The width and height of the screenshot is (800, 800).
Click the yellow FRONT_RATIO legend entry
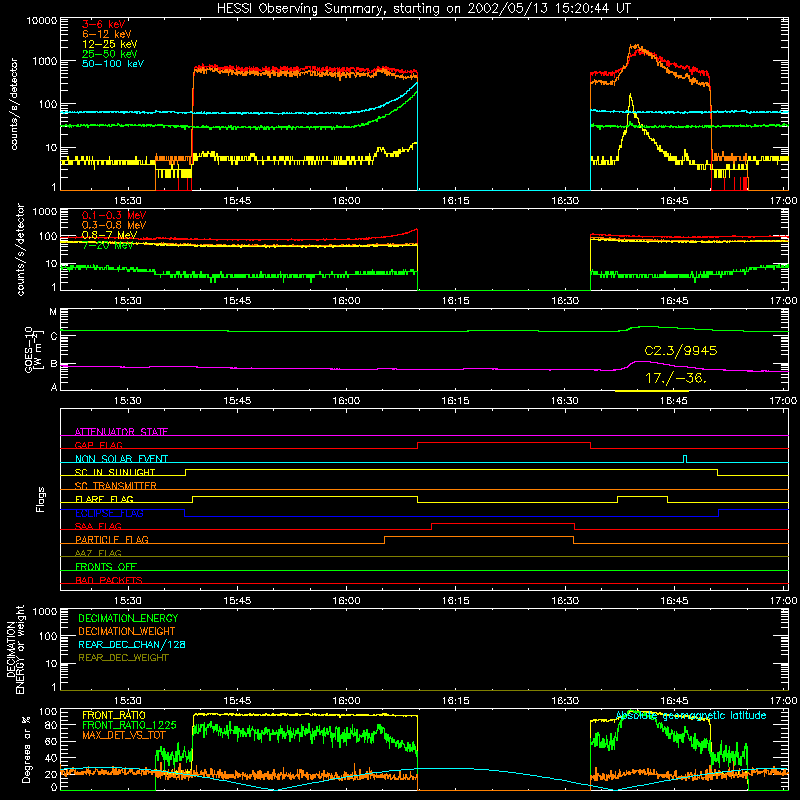(x=114, y=715)
